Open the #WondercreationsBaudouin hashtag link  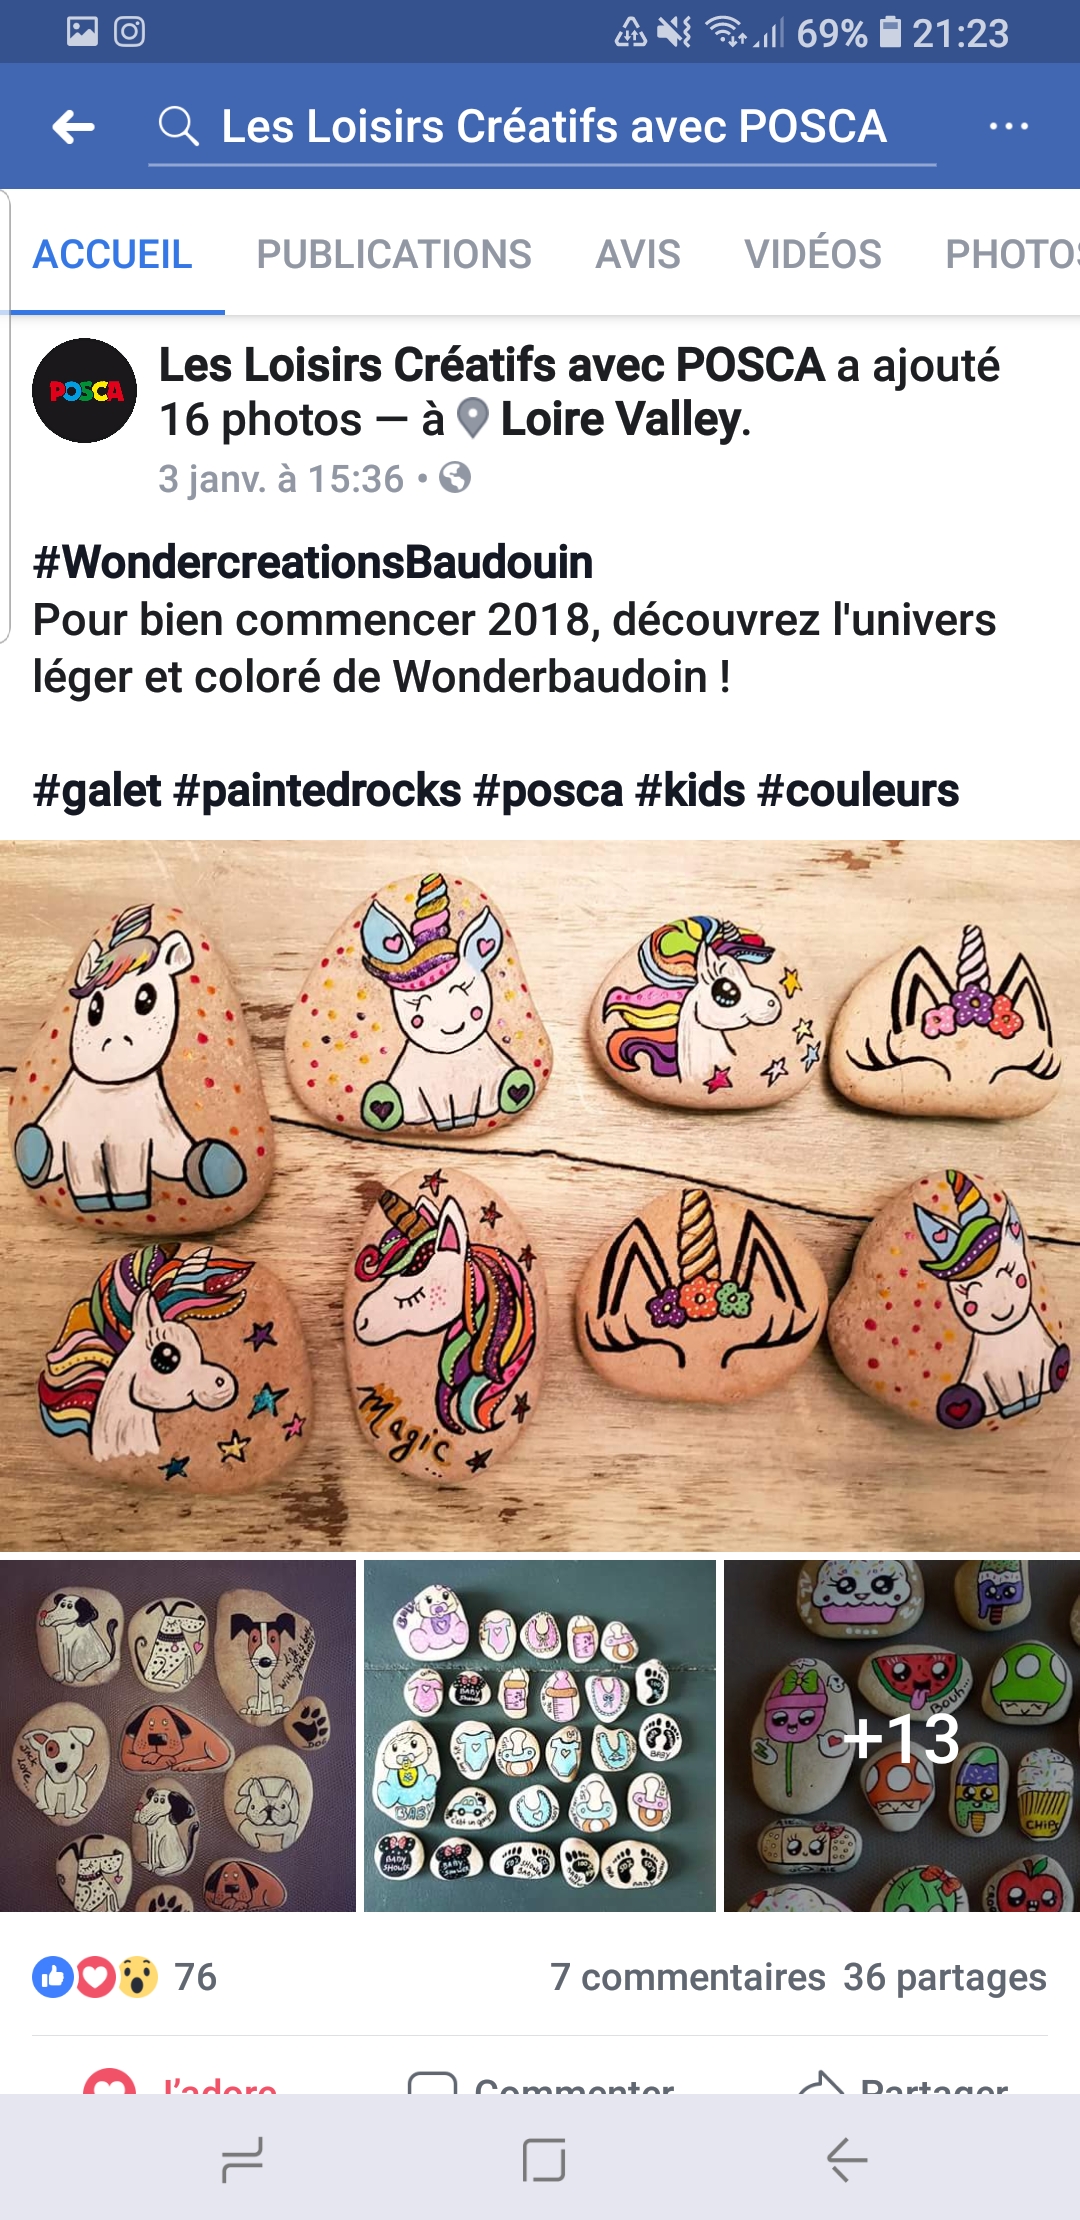pos(313,562)
